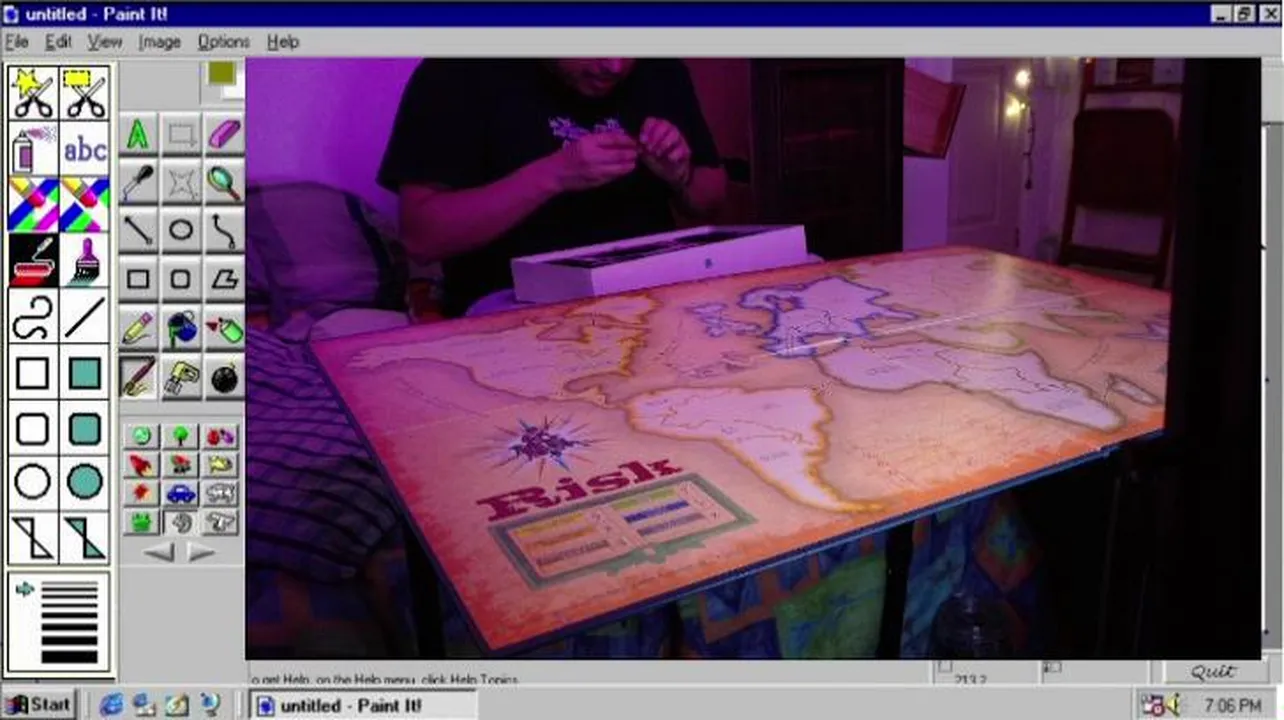Select the hand mixer smudge tool
Screen dimensions: 1284x720
pyautogui.click(x=181, y=378)
